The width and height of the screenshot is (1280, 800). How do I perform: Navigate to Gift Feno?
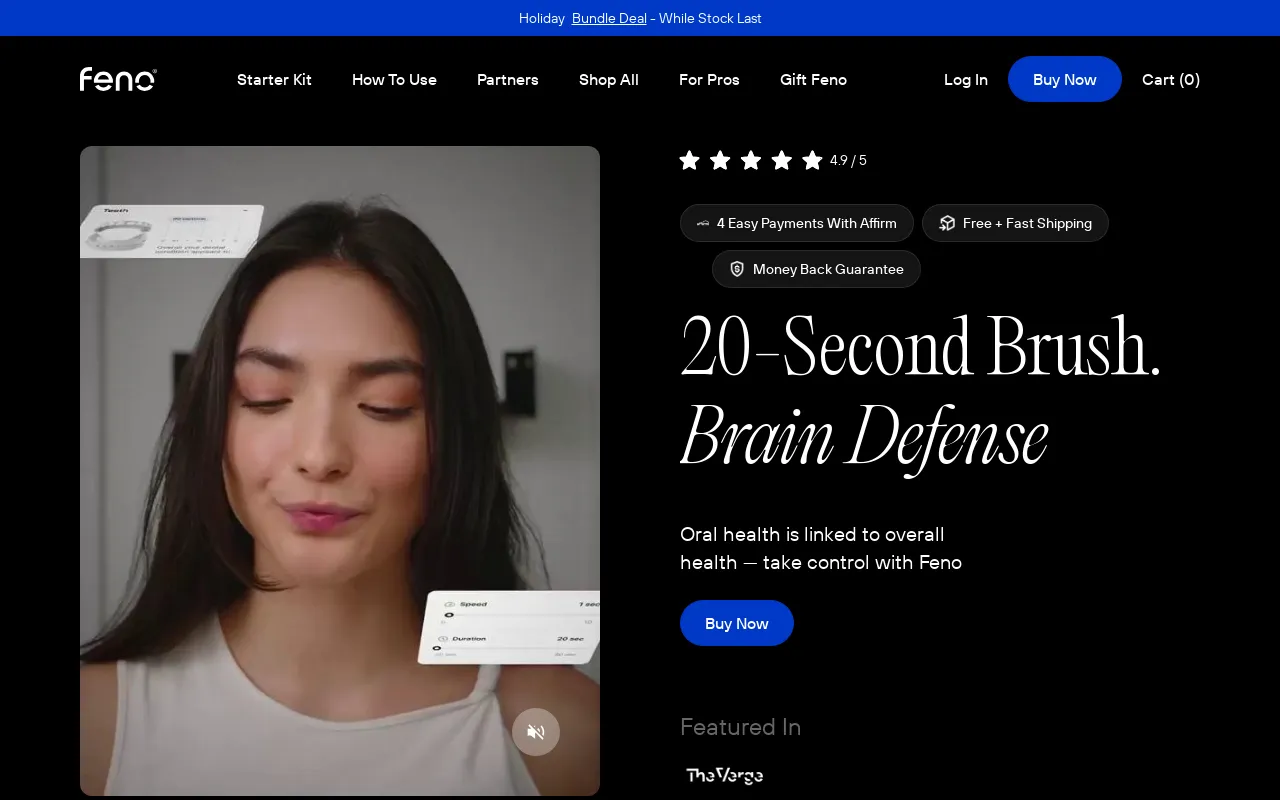click(x=813, y=79)
